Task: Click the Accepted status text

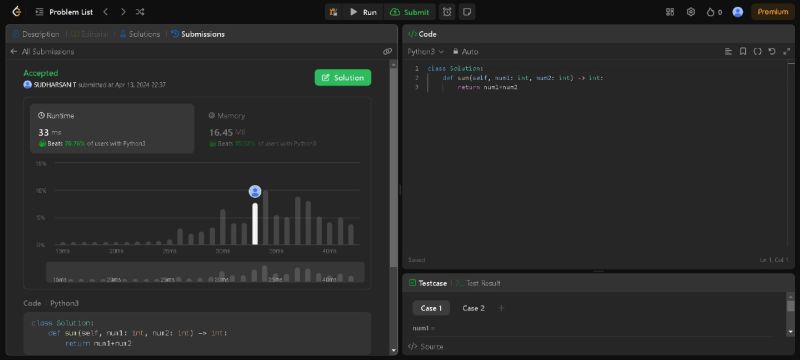Action: click(x=41, y=73)
